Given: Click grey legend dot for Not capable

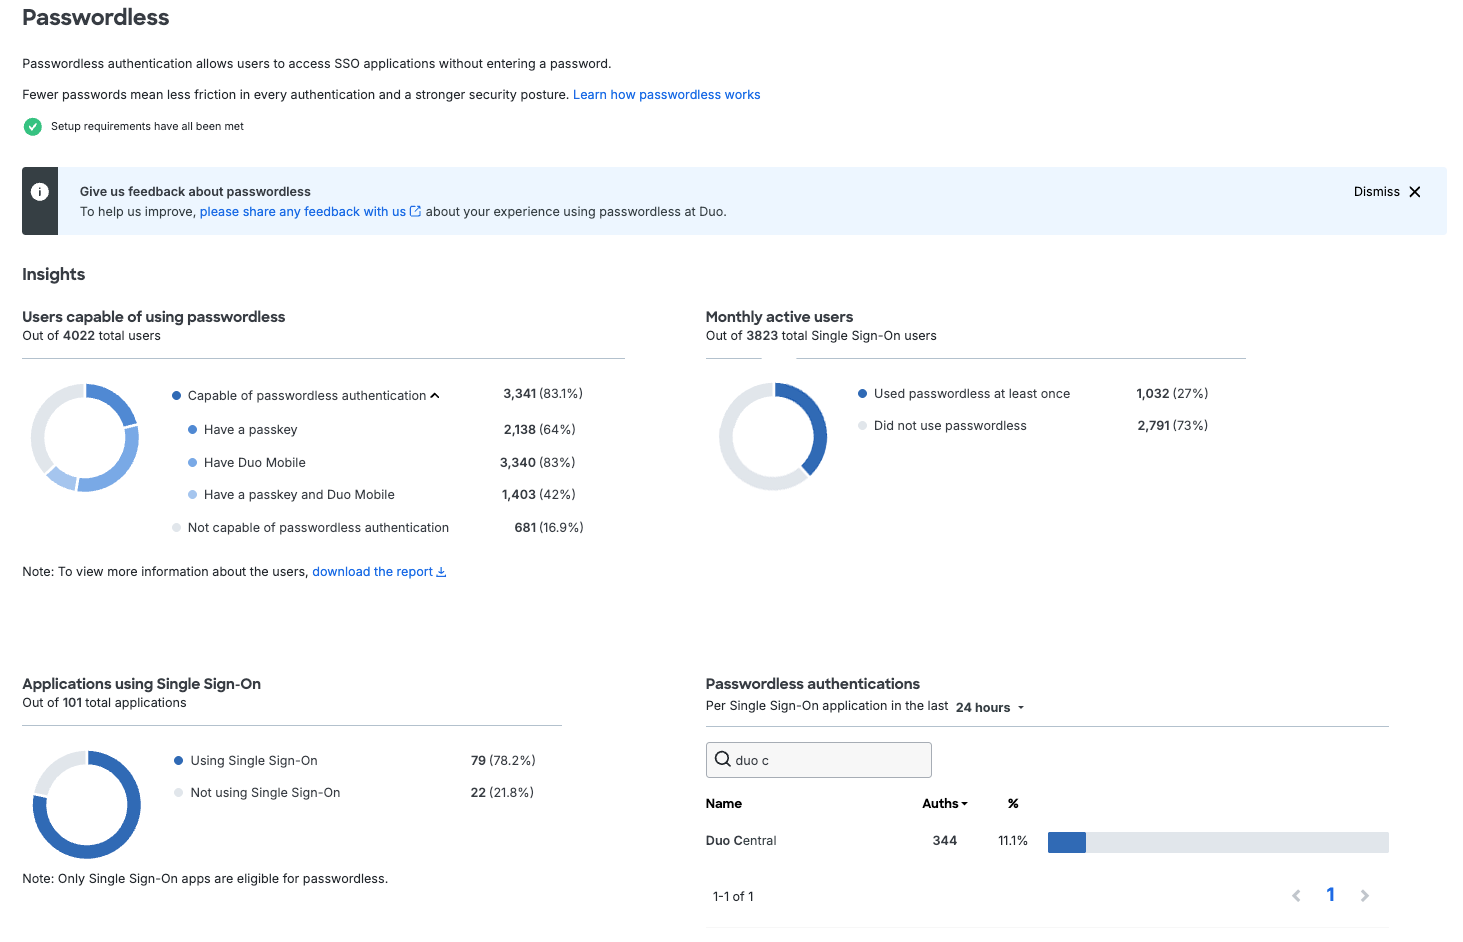Looking at the screenshot, I should point(177,528).
